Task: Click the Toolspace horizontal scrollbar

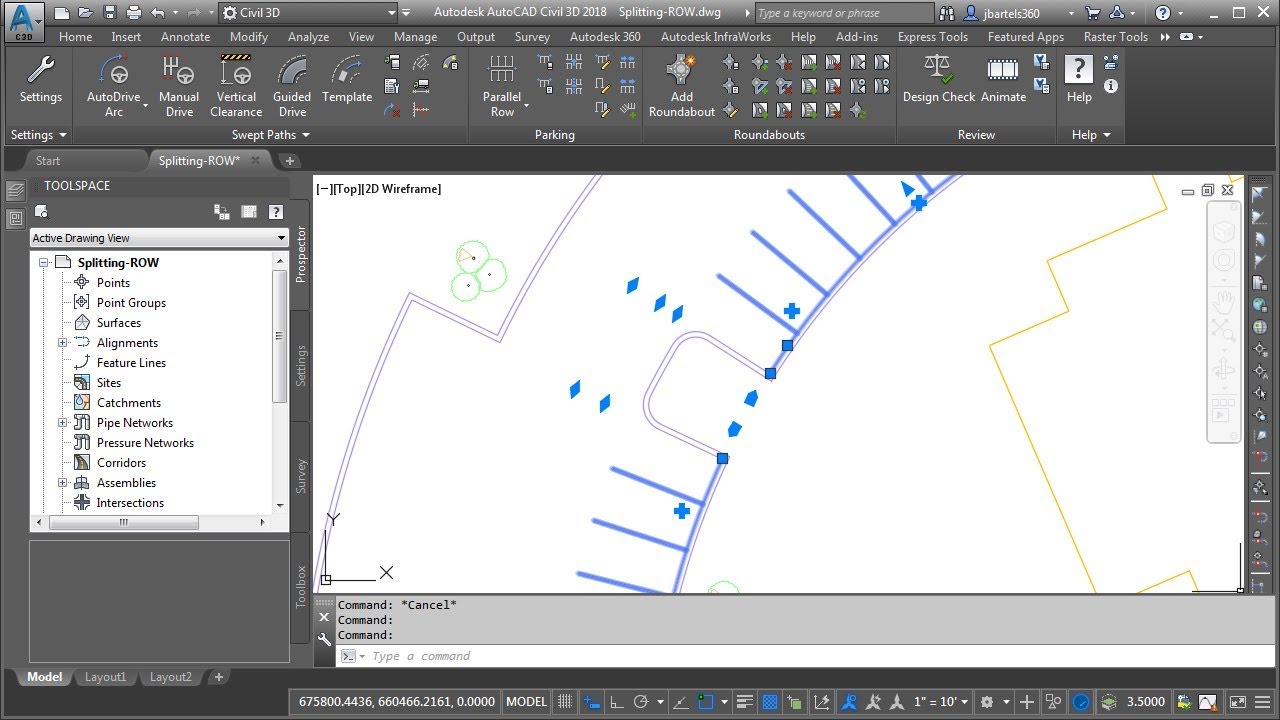Action: point(124,522)
